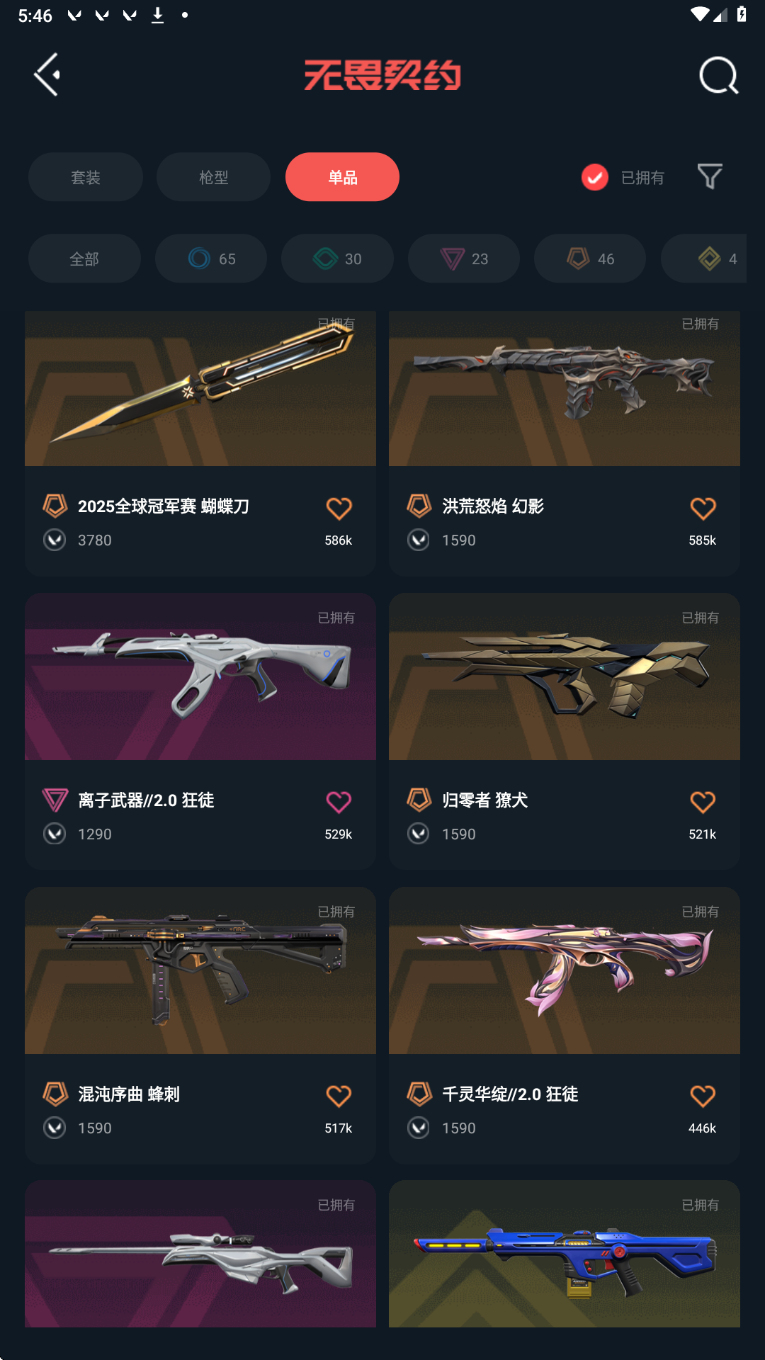Open the filter funnel icon
This screenshot has height=1360, width=765.
pyautogui.click(x=710, y=177)
